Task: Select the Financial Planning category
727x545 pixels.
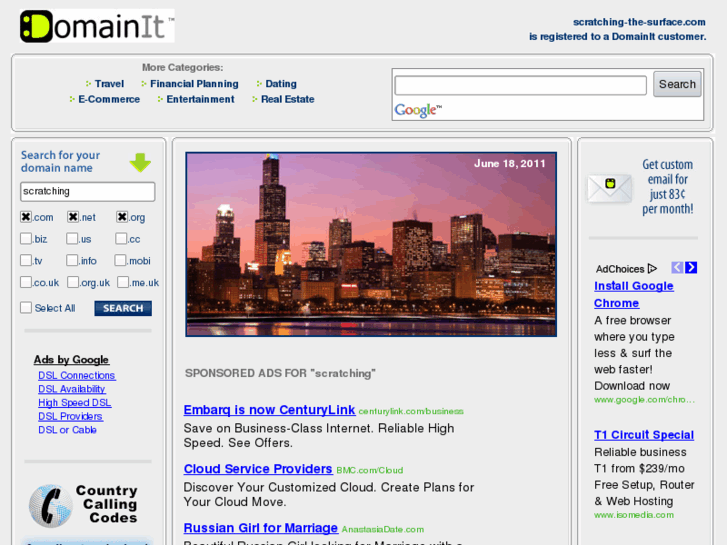Action: click(194, 84)
